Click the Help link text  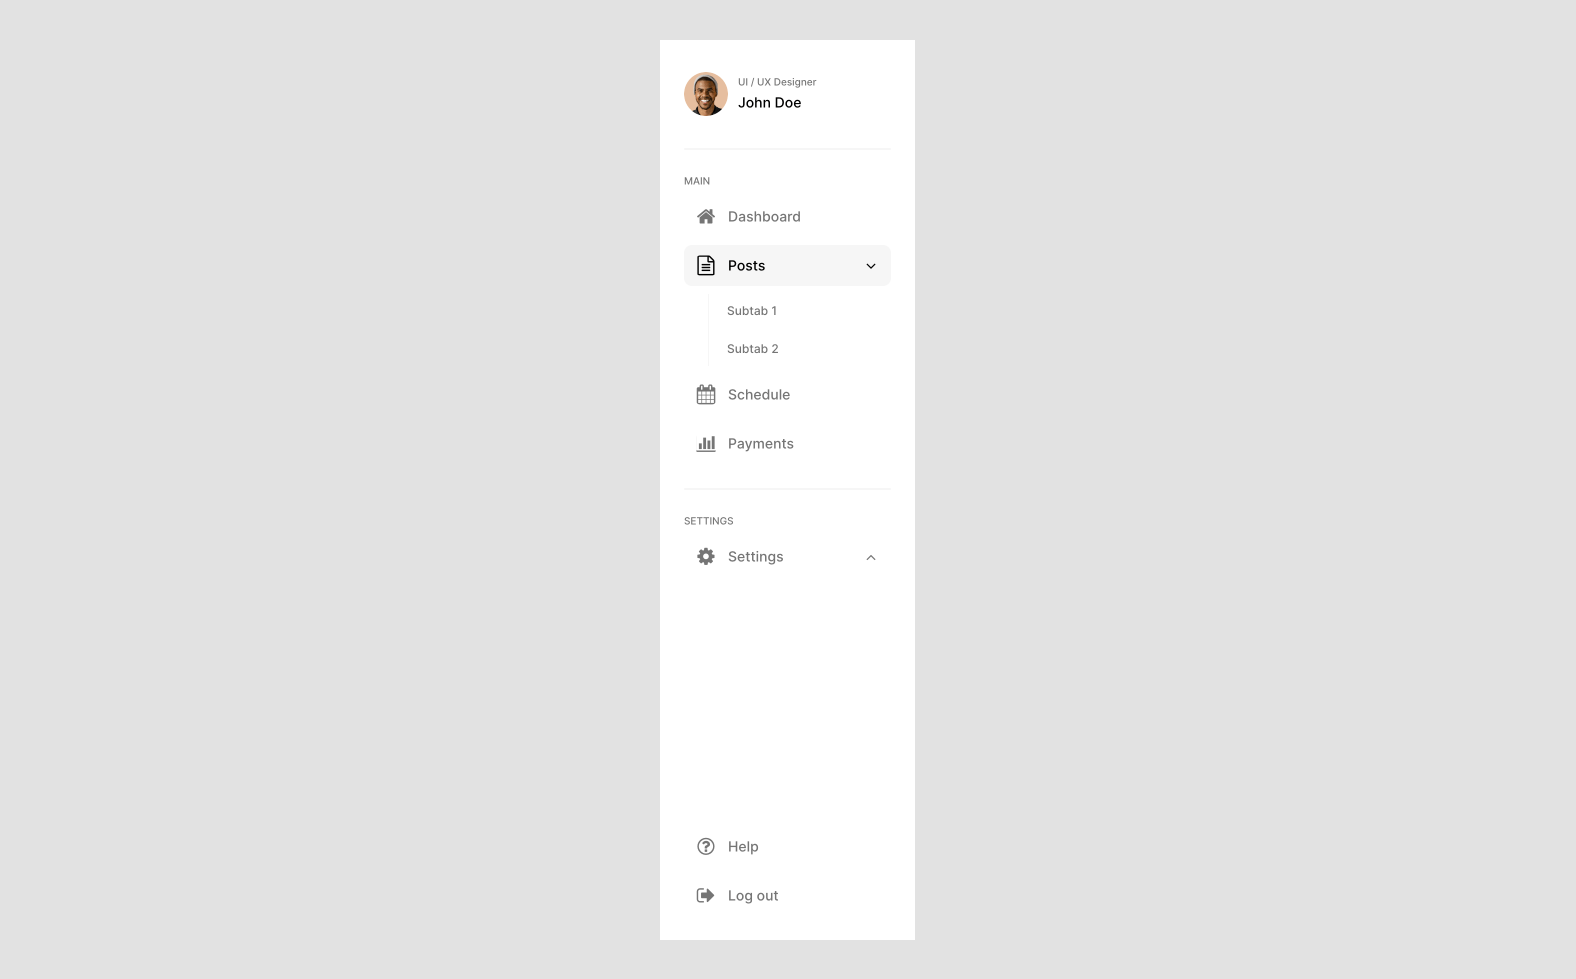pyautogui.click(x=743, y=846)
